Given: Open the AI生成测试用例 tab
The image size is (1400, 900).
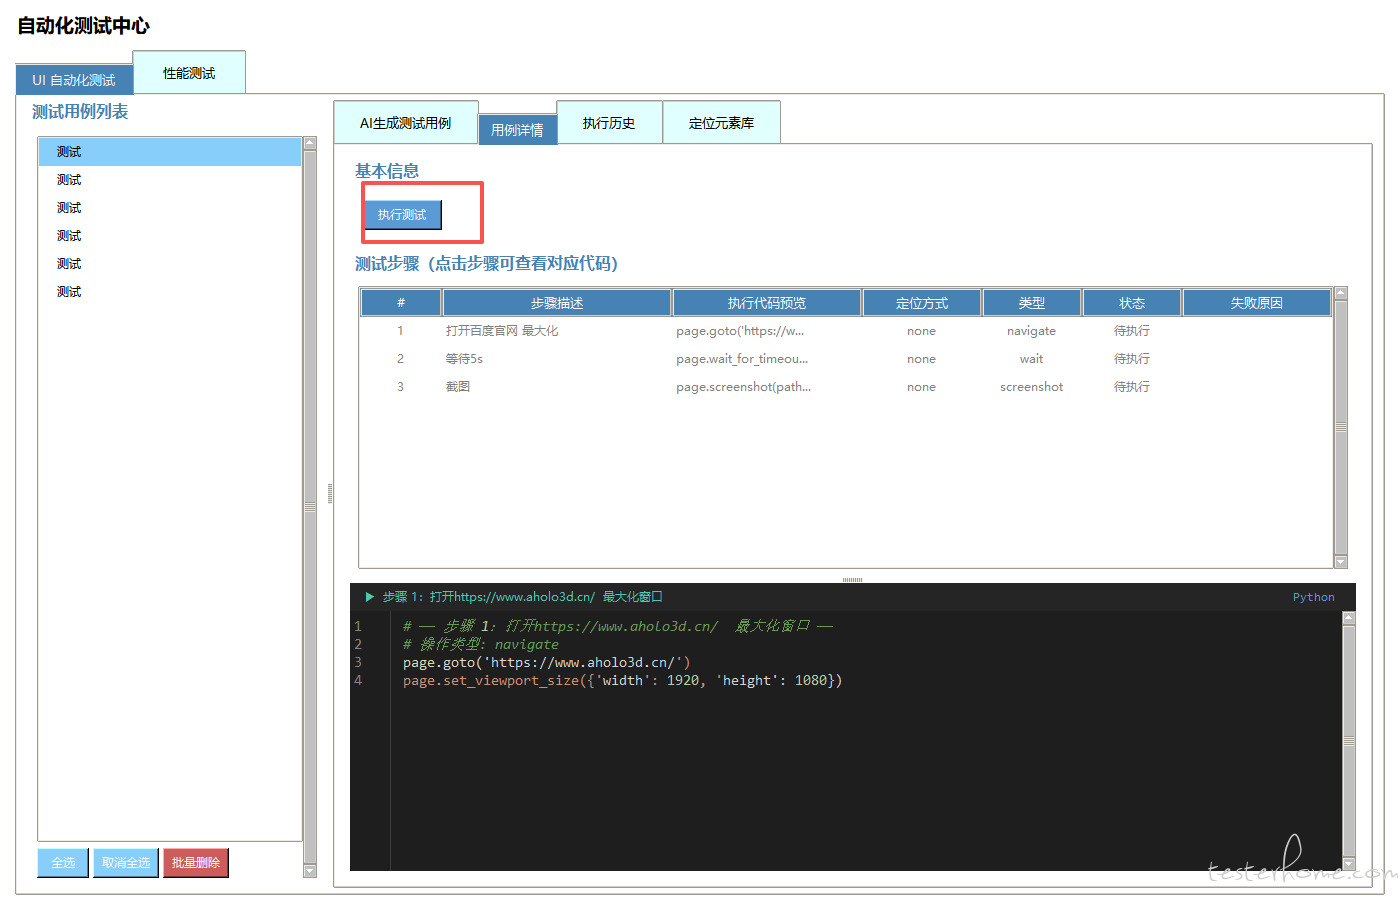Looking at the screenshot, I should click(x=405, y=123).
